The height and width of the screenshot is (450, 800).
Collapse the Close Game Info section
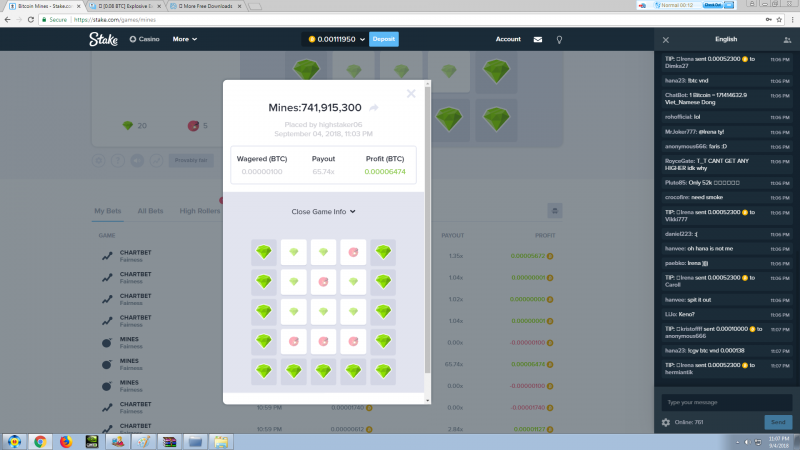[x=323, y=211]
